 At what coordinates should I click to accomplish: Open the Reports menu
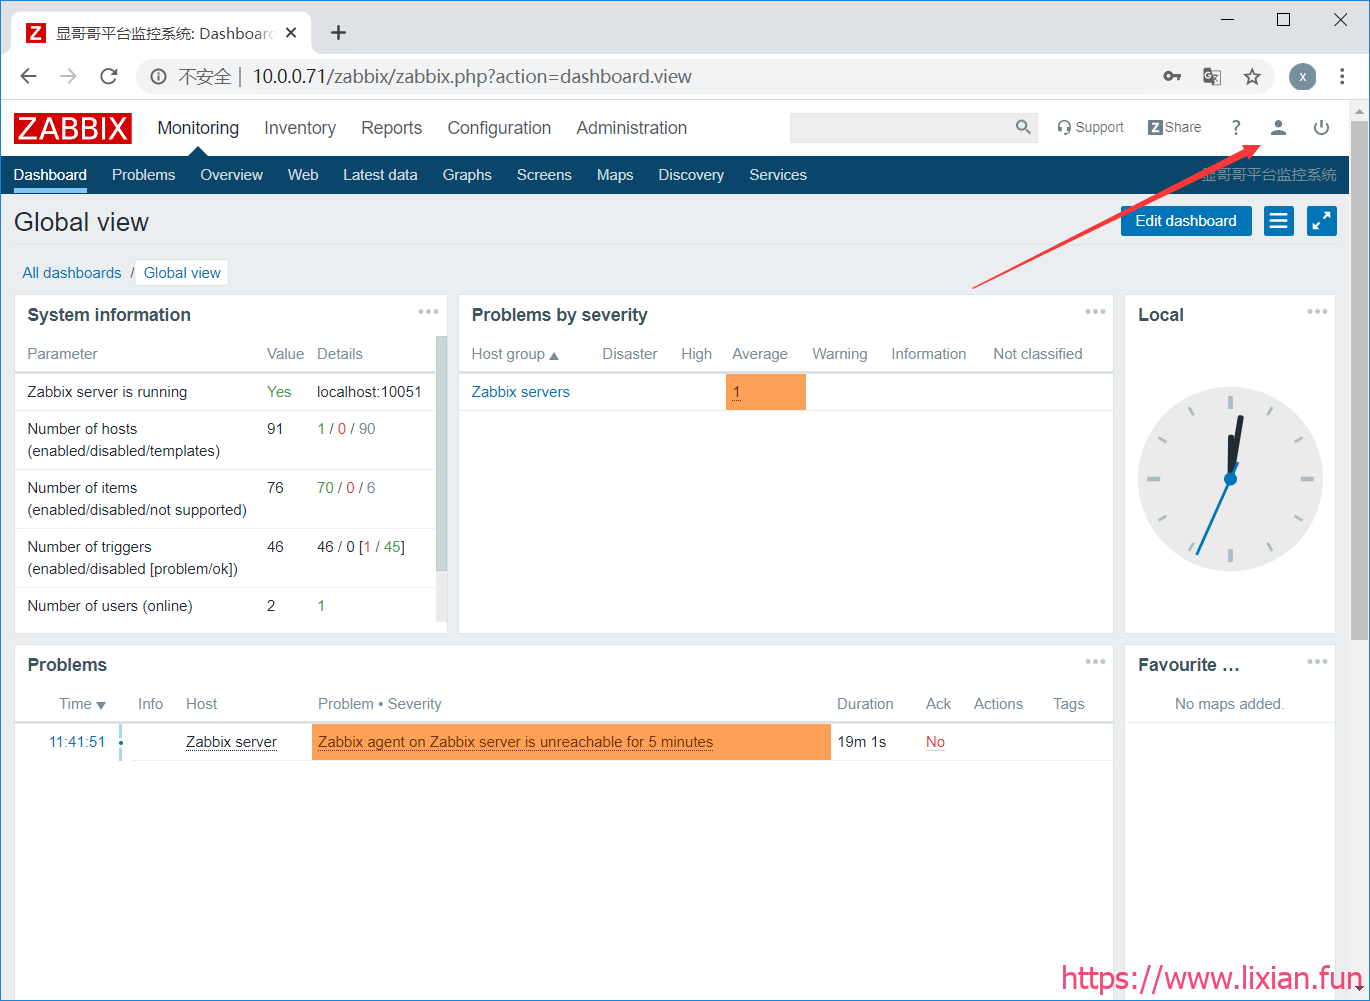coord(391,128)
